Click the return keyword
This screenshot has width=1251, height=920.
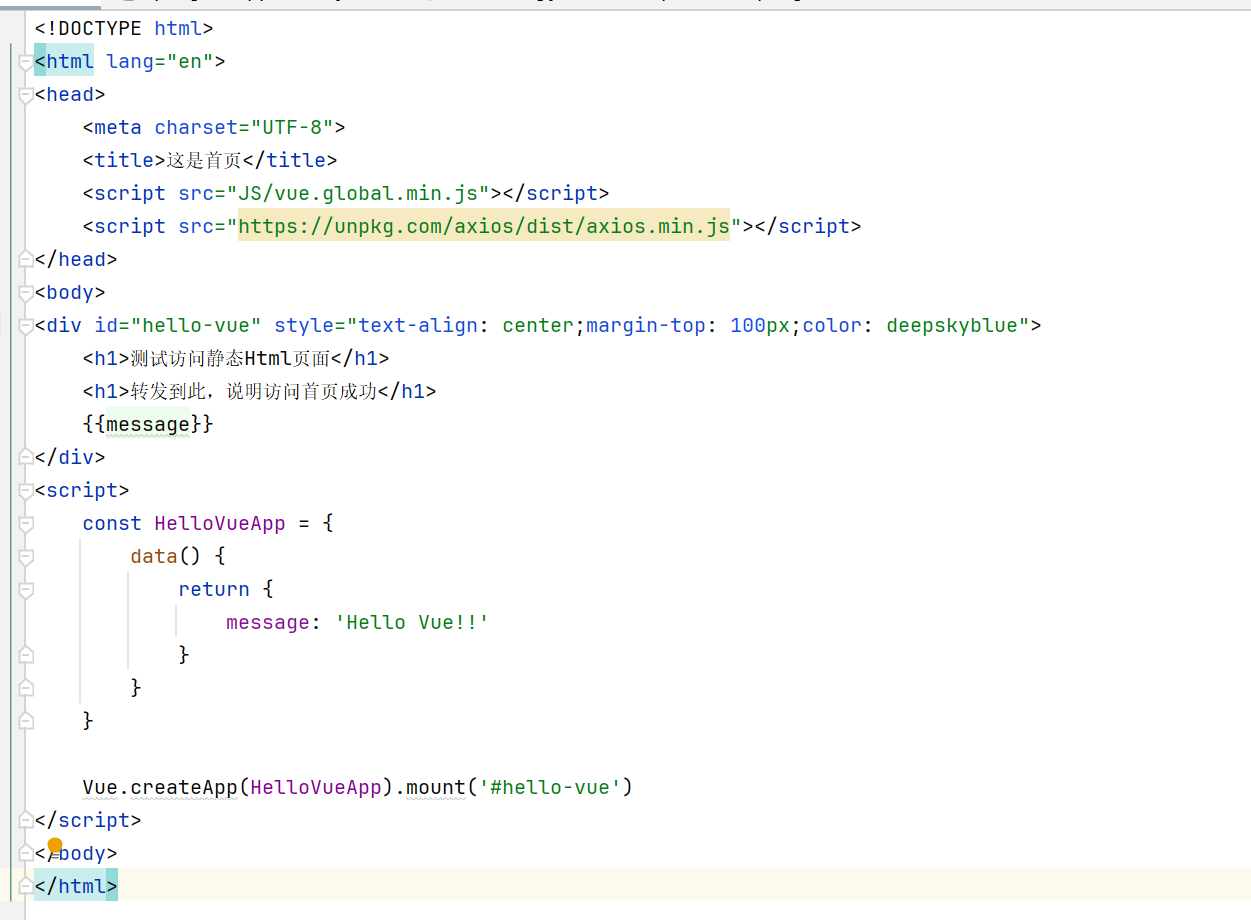point(214,589)
